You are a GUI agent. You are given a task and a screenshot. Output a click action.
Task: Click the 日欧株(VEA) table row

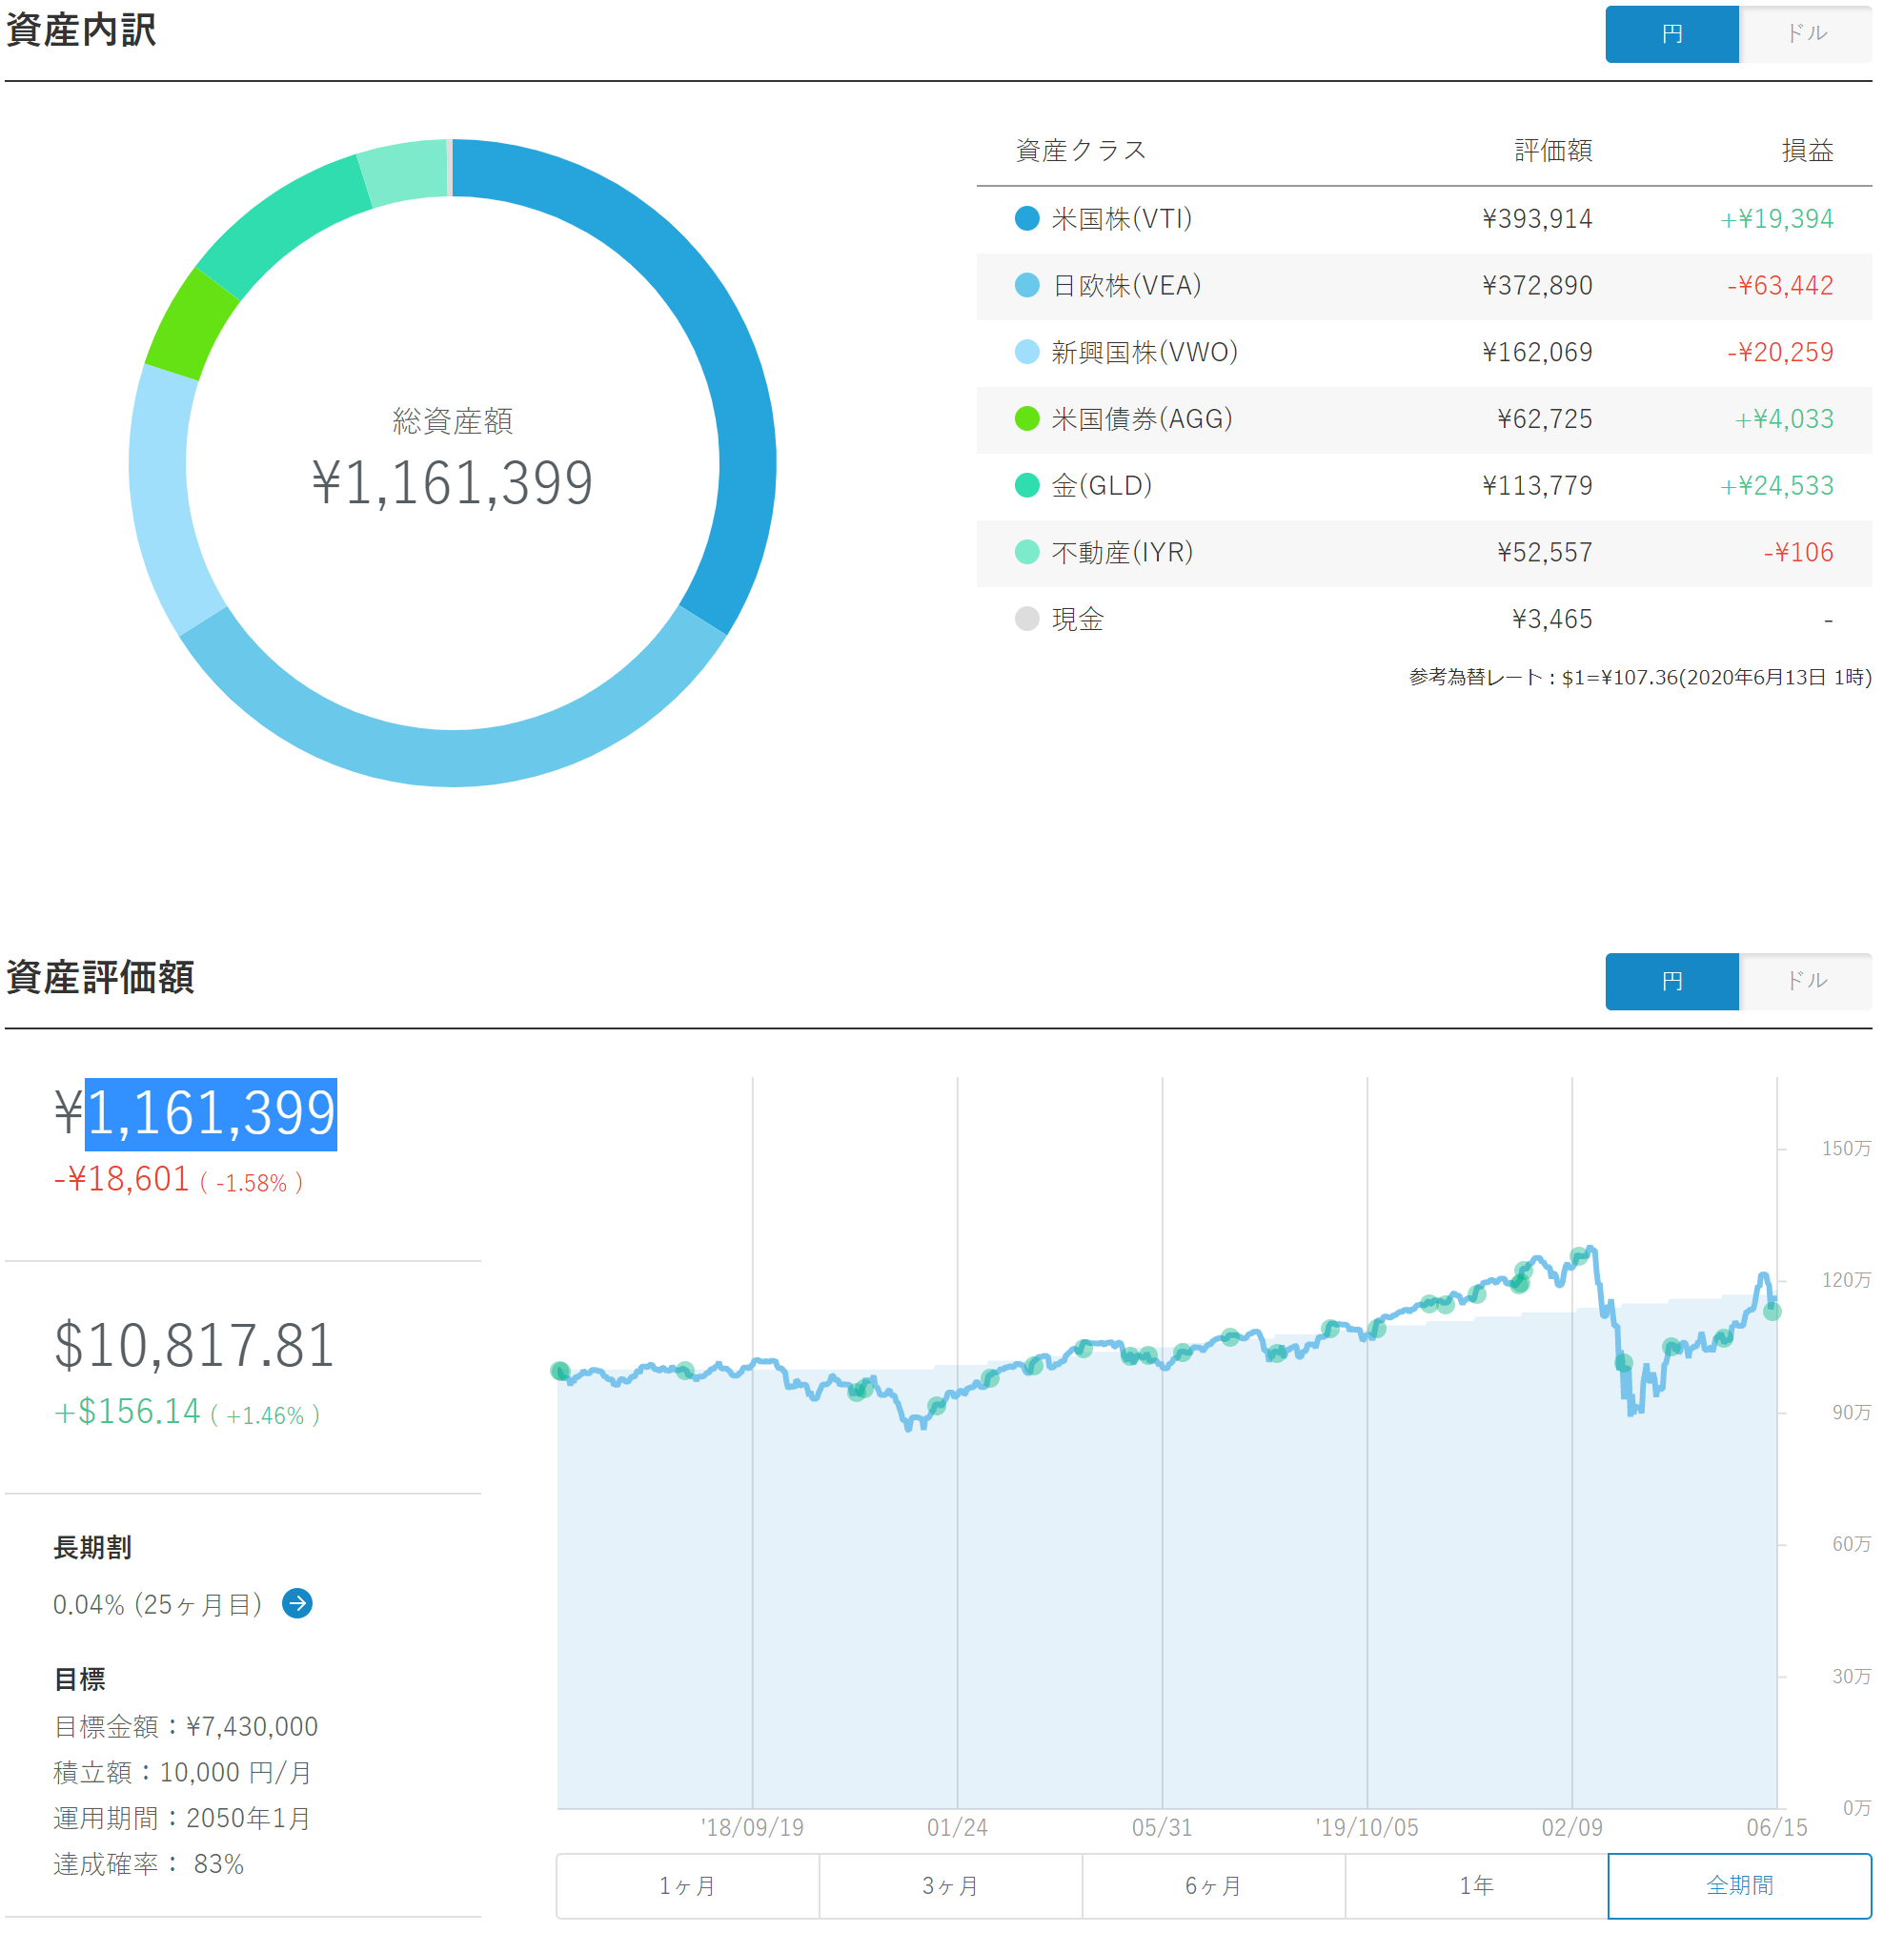coord(1423,286)
